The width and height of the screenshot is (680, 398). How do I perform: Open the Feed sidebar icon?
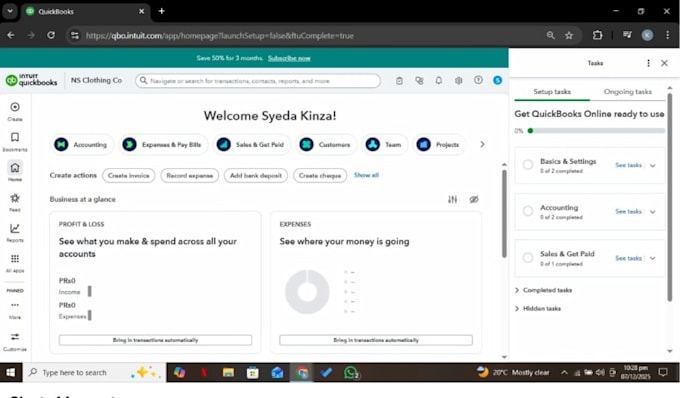(15, 202)
